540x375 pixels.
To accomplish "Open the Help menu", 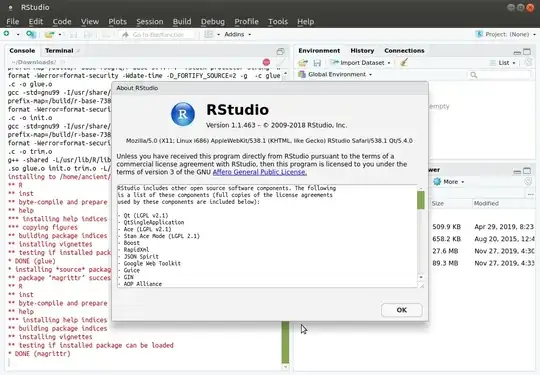I will pos(305,21).
